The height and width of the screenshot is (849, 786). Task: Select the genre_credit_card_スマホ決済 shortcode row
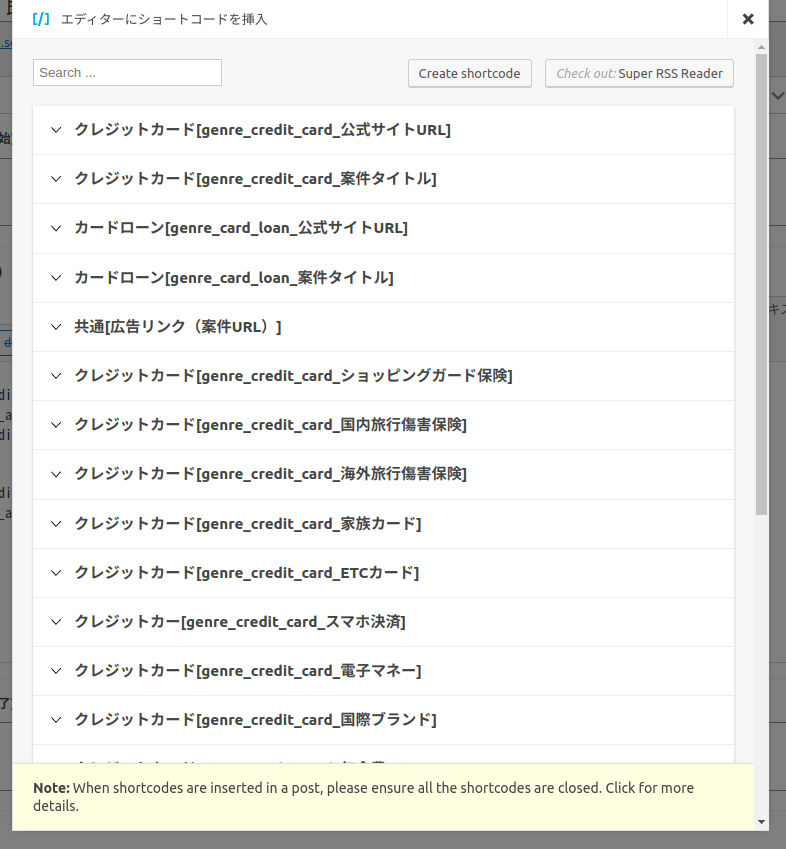[x=239, y=622]
